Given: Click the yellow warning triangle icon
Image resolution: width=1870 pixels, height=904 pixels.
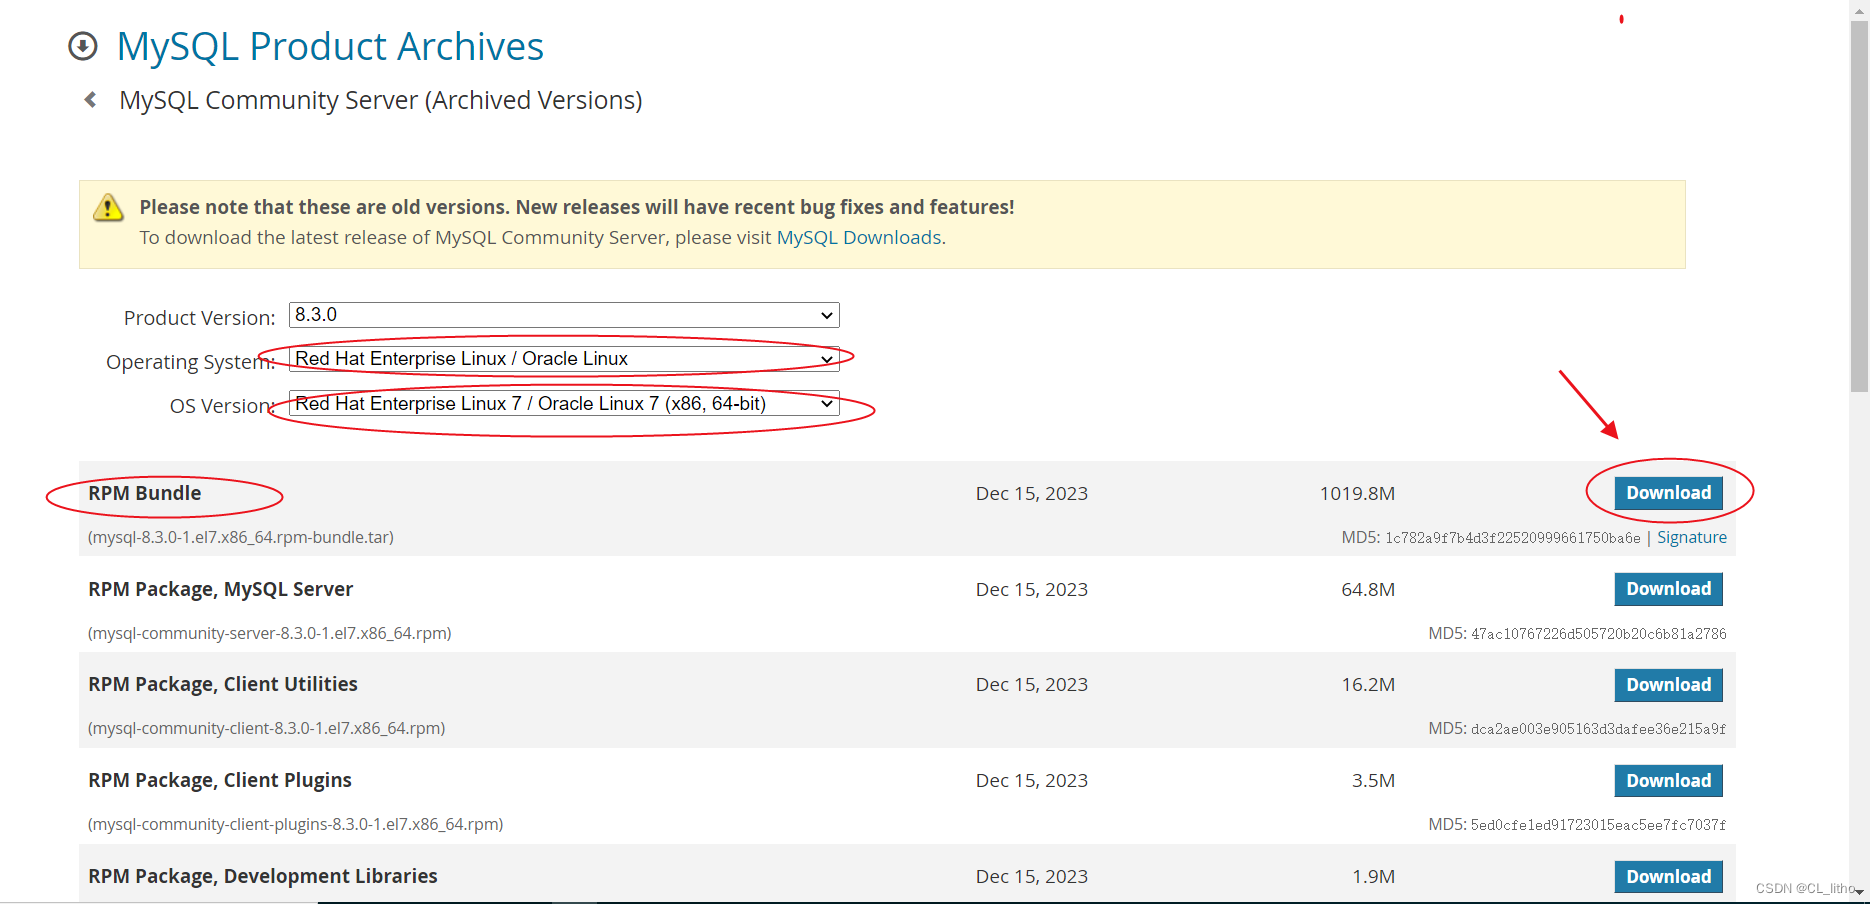Looking at the screenshot, I should pos(108,207).
